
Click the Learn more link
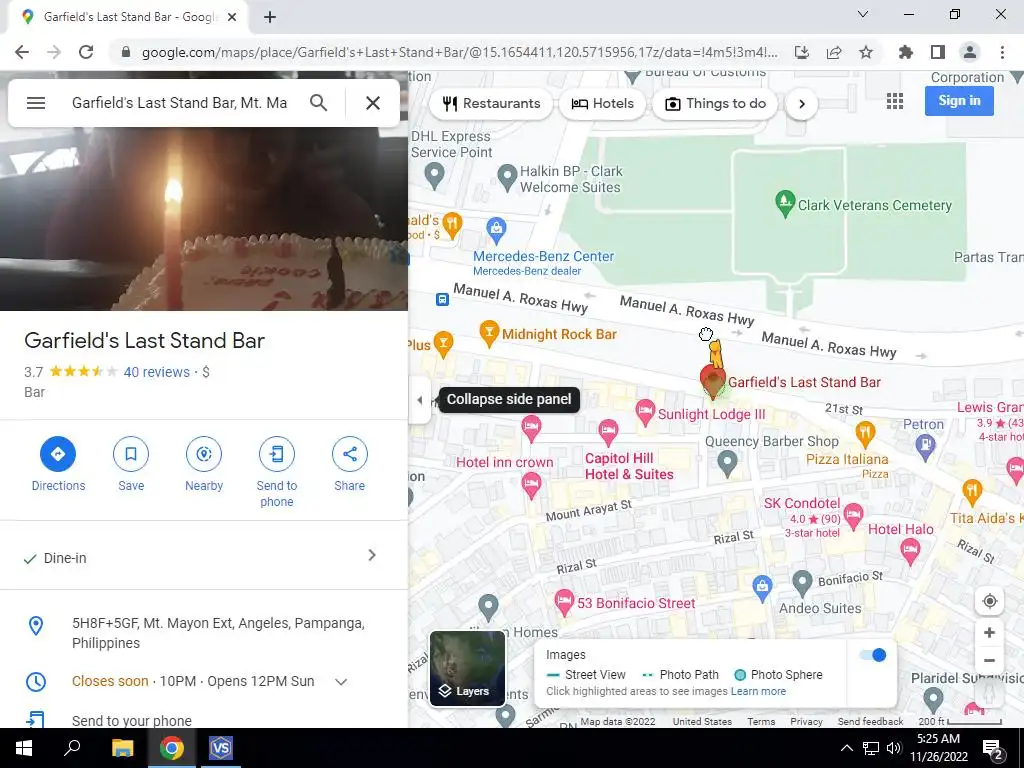pos(758,692)
